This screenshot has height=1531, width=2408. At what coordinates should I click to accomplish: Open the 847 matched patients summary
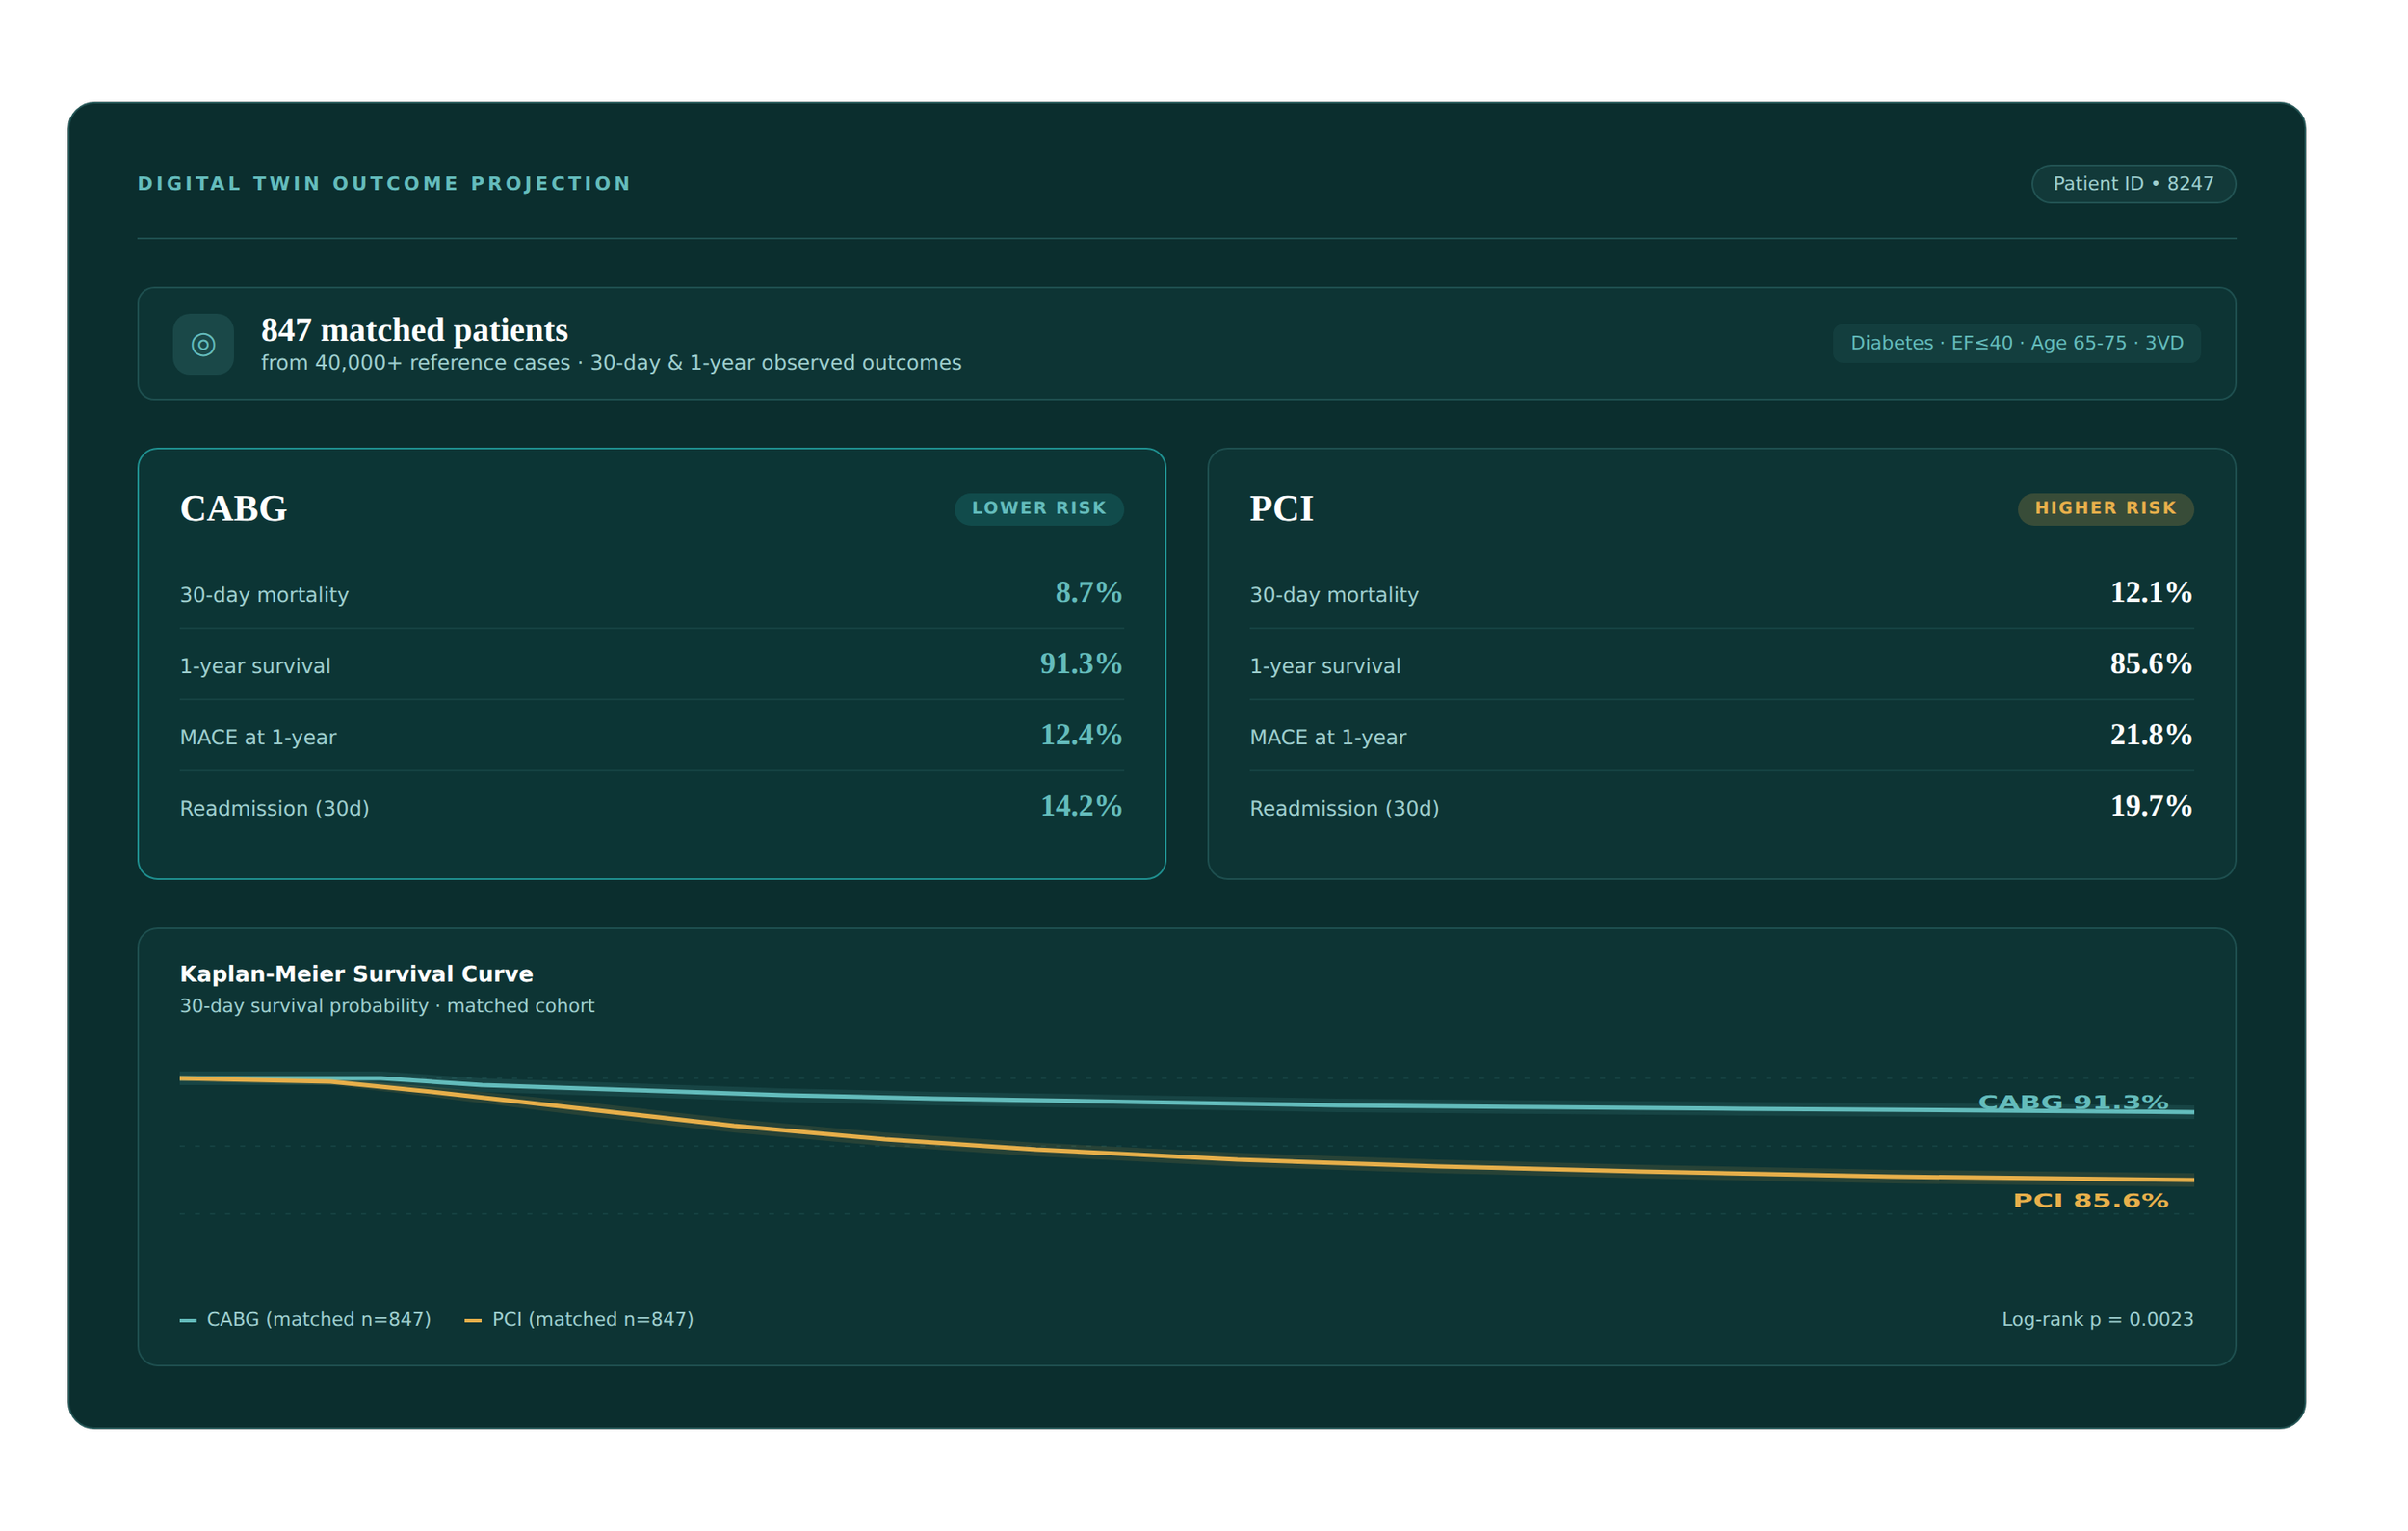point(414,330)
